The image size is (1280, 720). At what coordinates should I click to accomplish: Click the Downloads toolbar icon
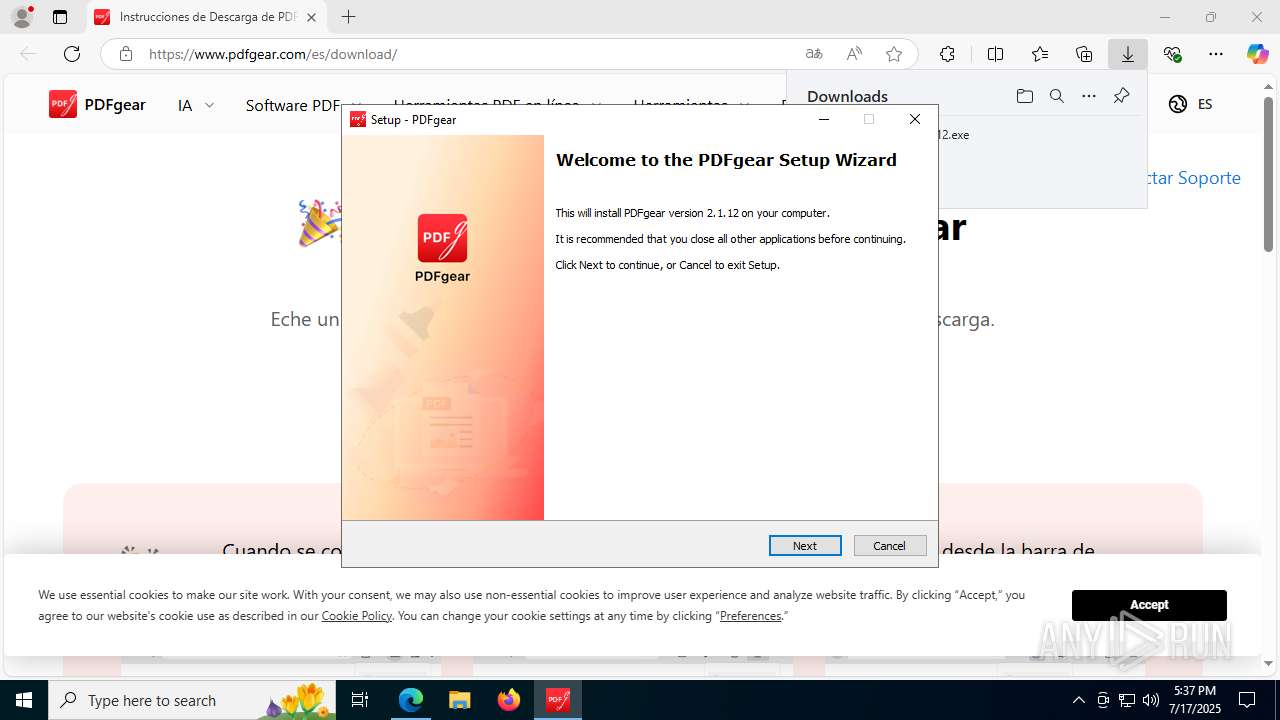(x=1128, y=54)
